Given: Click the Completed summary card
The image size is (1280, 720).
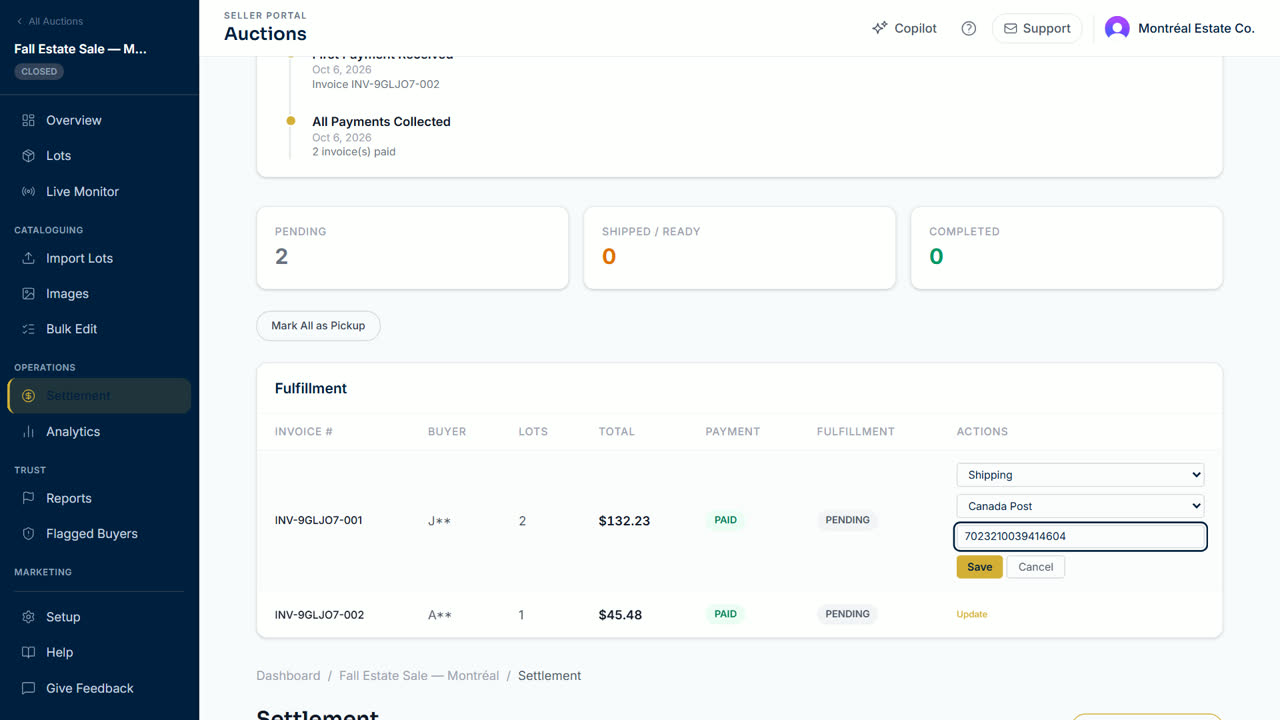Looking at the screenshot, I should coord(1066,248).
